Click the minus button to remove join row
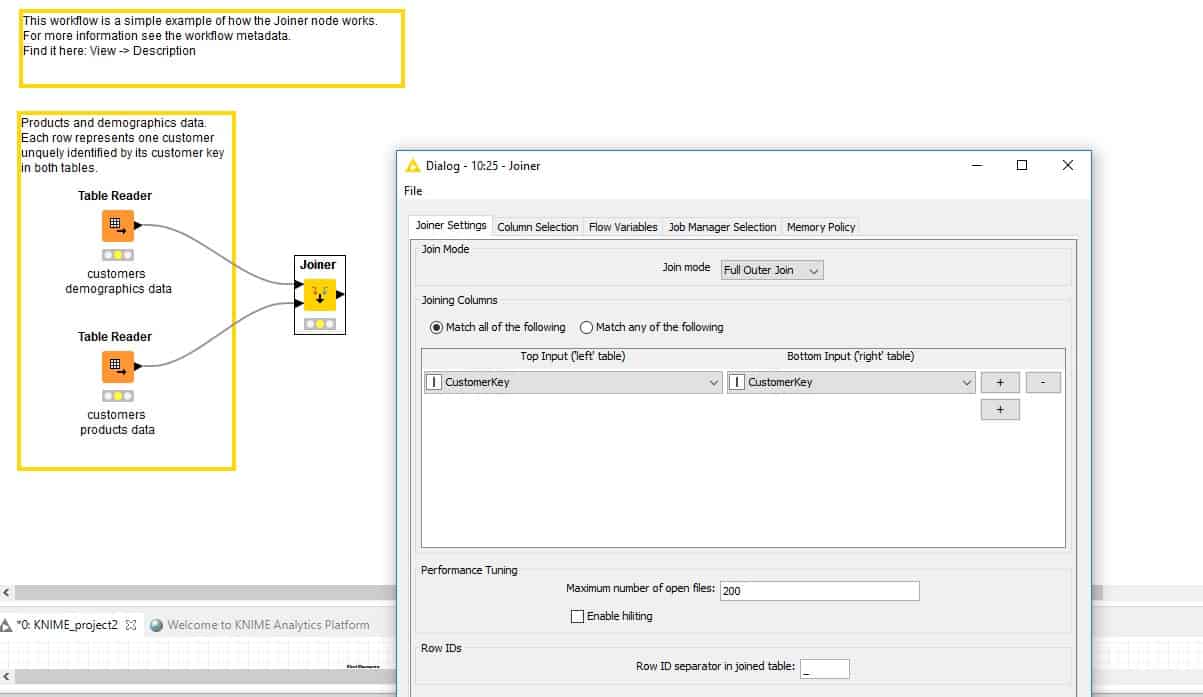Viewport: 1203px width, 697px height. click(x=1043, y=382)
